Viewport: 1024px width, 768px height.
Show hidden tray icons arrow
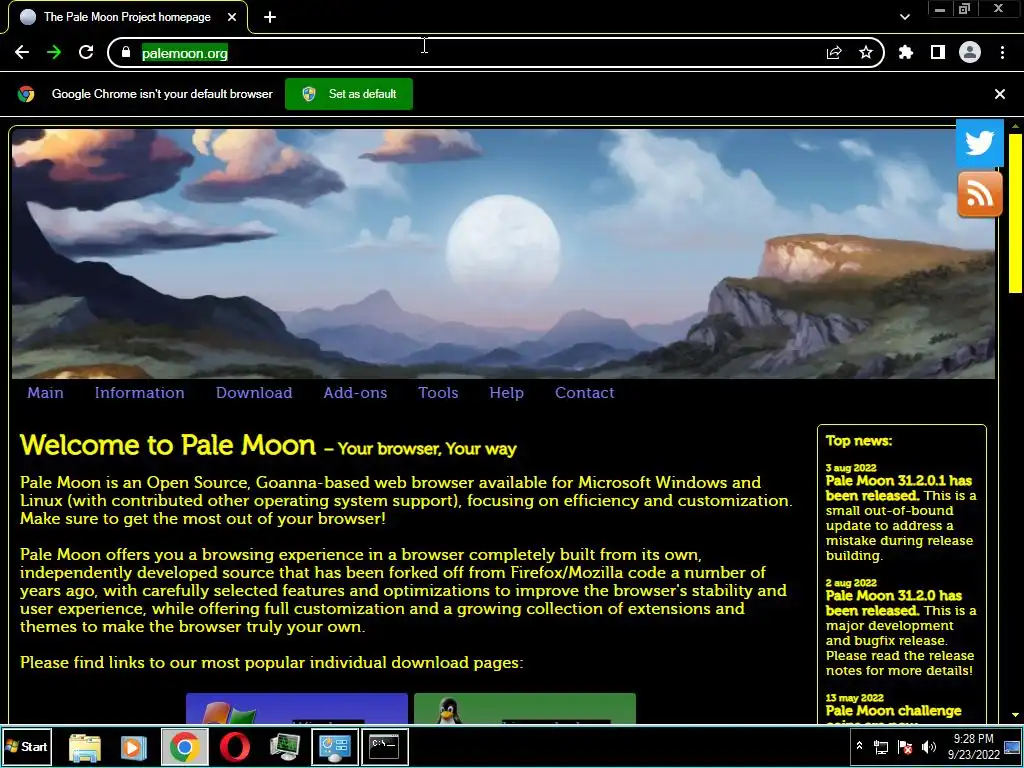[859, 746]
